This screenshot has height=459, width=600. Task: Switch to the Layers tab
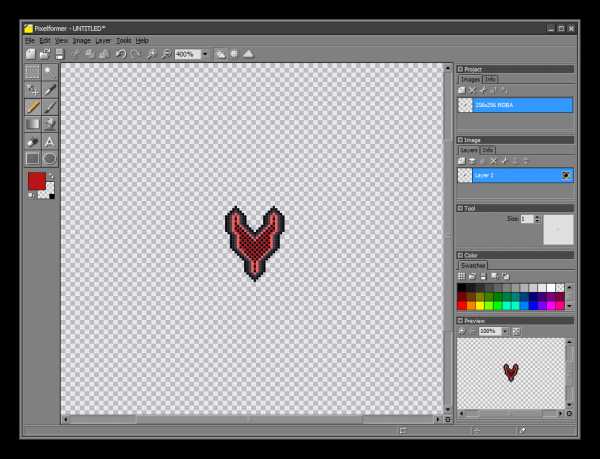(468, 150)
